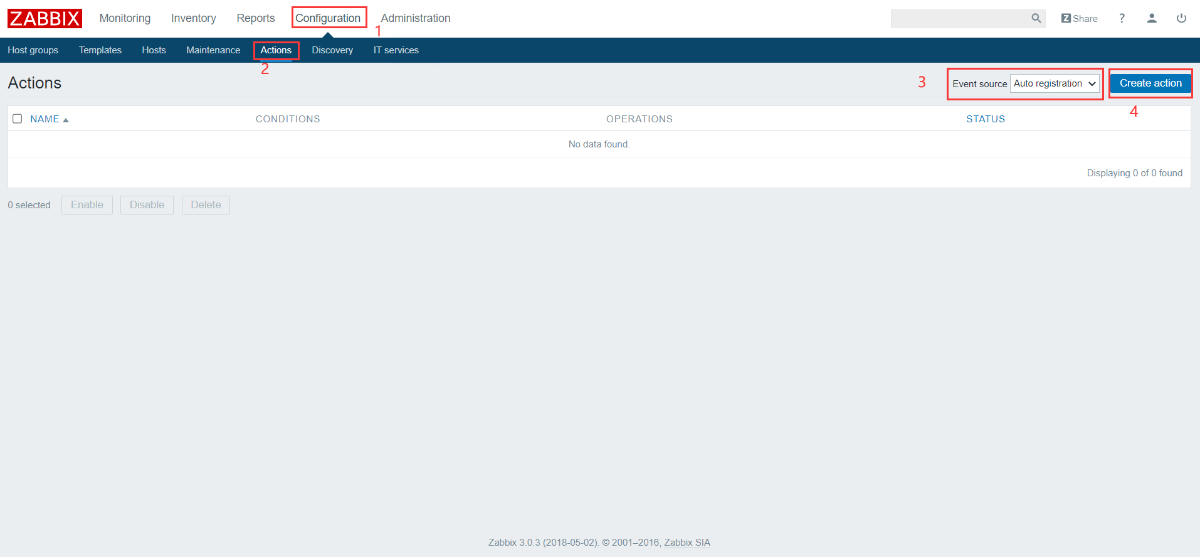Open help via question mark icon
This screenshot has height=557, width=1200.
pyautogui.click(x=1122, y=18)
